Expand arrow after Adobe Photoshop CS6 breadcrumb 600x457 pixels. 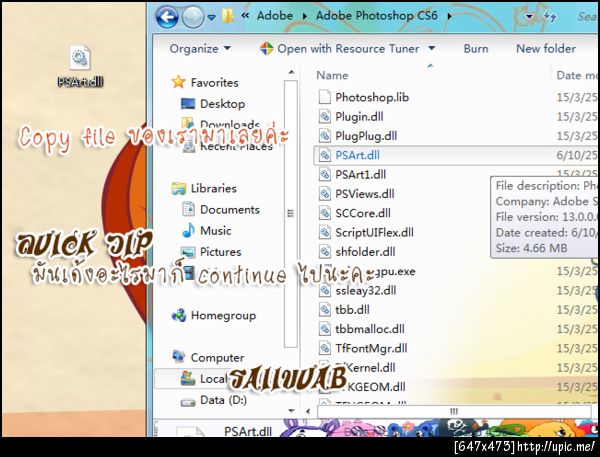449,16
